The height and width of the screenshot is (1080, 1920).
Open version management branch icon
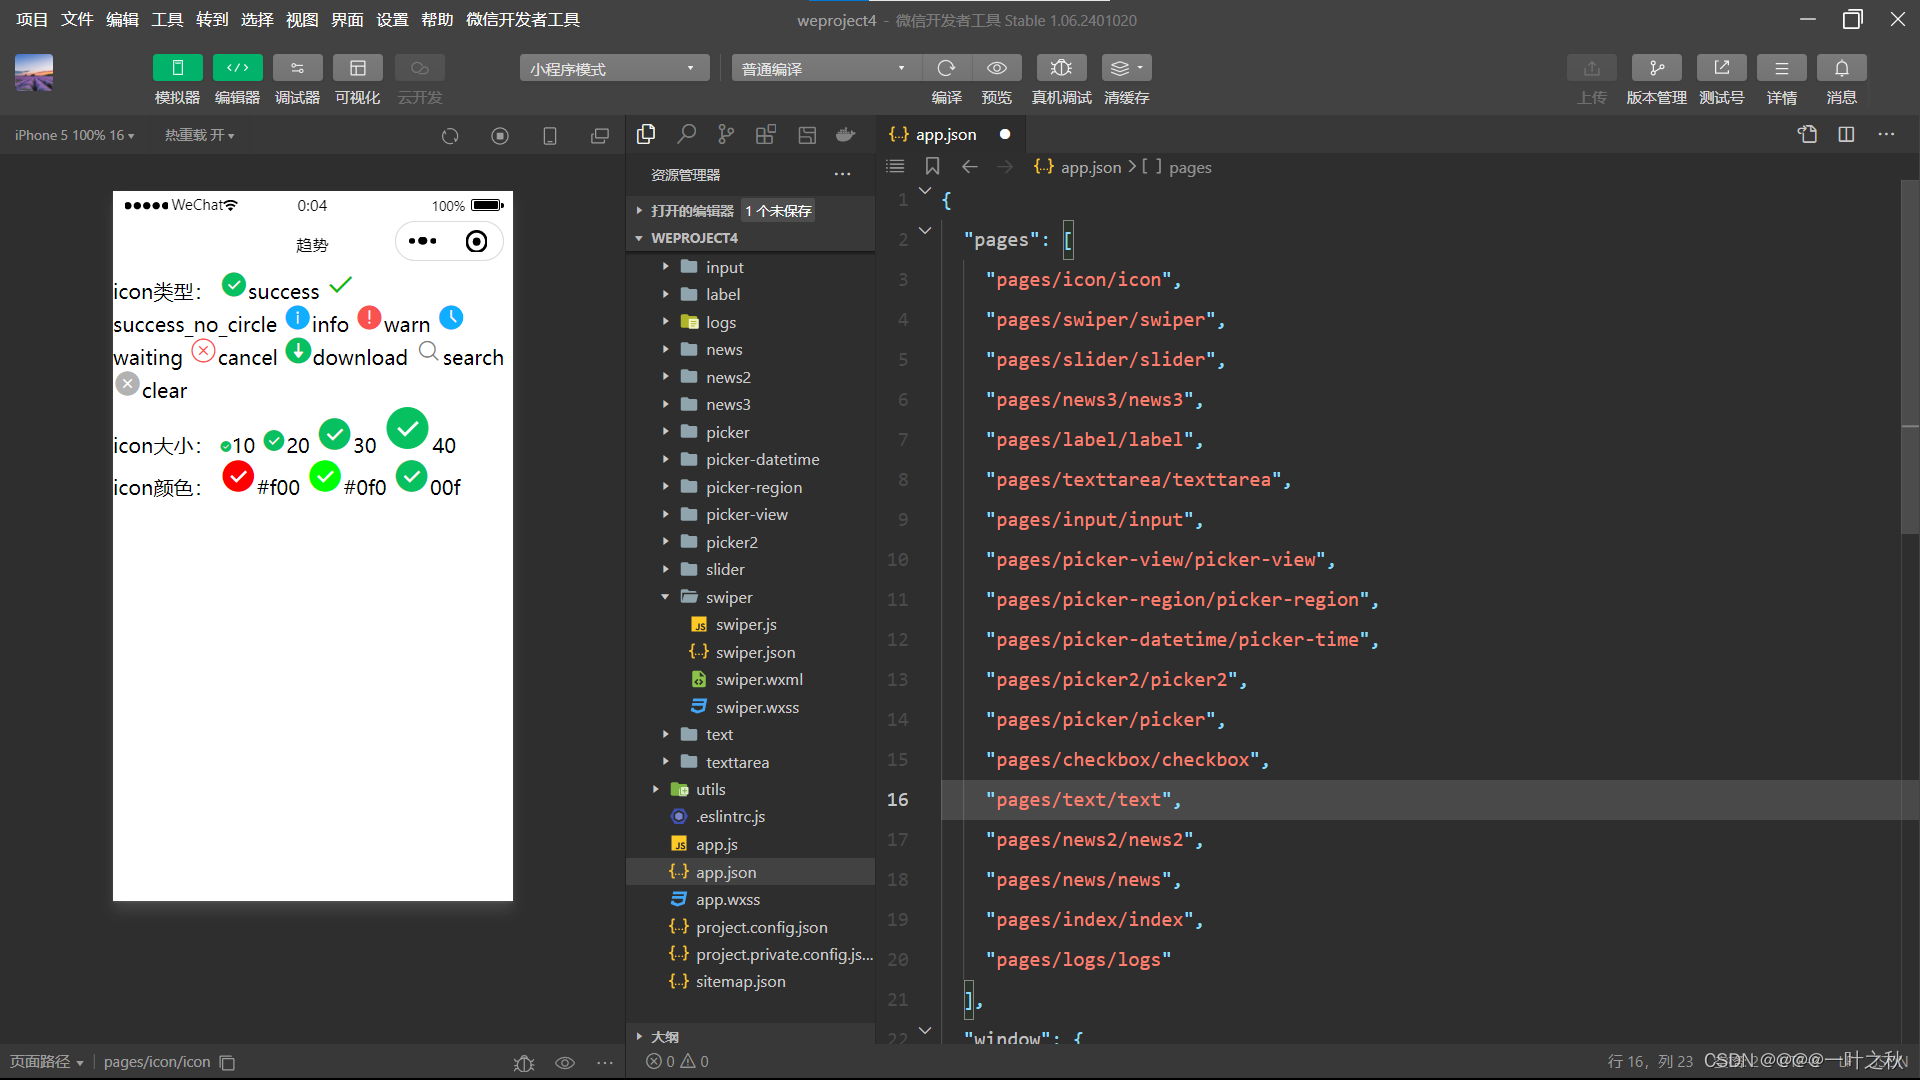(1656, 68)
